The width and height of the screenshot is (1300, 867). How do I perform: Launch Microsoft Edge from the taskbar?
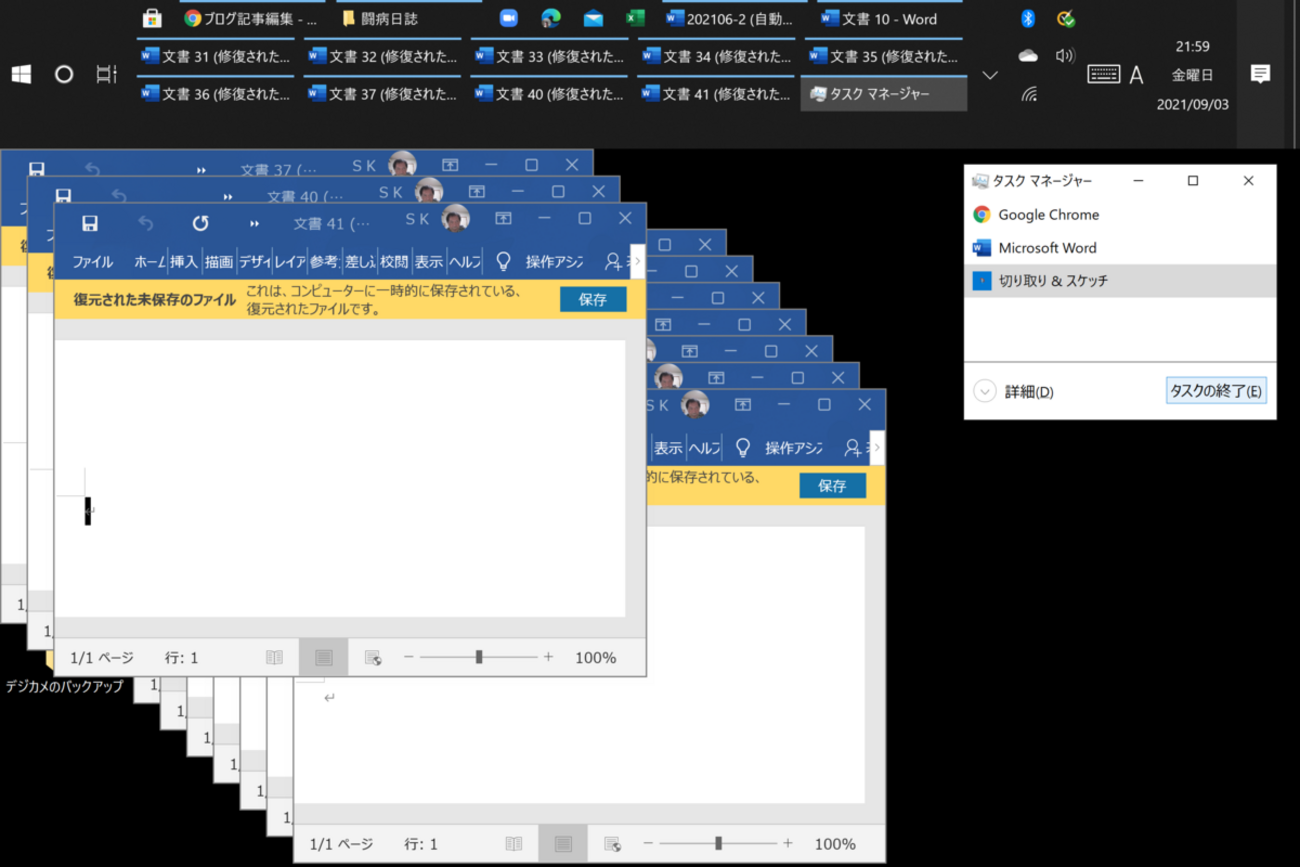coord(550,18)
